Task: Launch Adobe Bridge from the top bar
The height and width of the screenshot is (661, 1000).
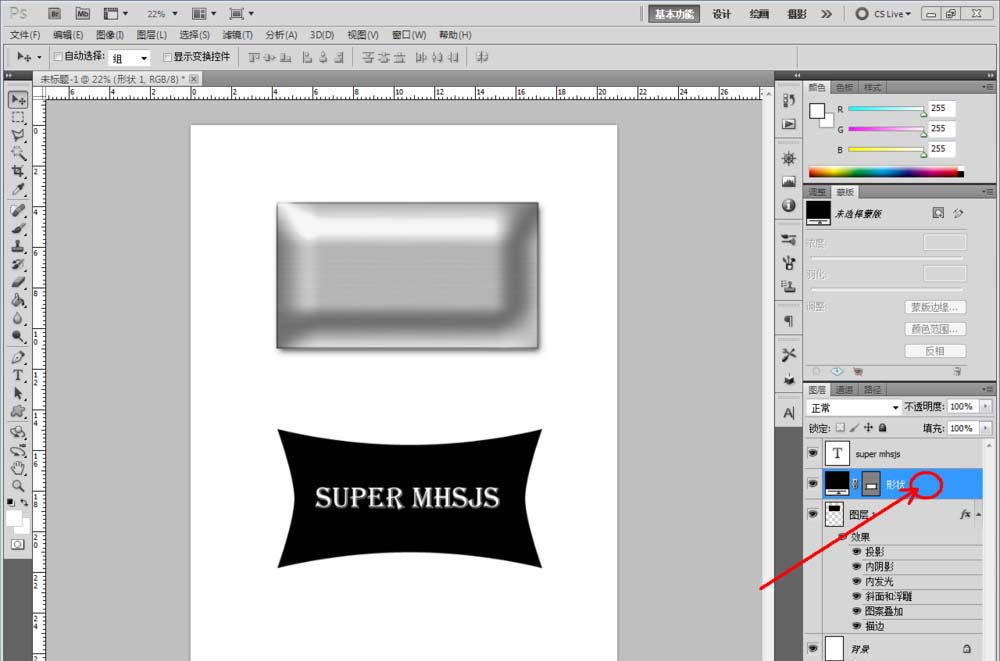Action: click(55, 13)
